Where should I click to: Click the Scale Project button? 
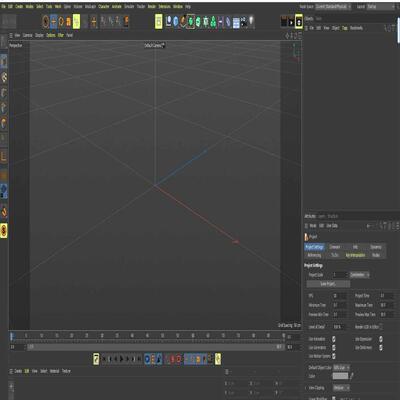(x=328, y=284)
